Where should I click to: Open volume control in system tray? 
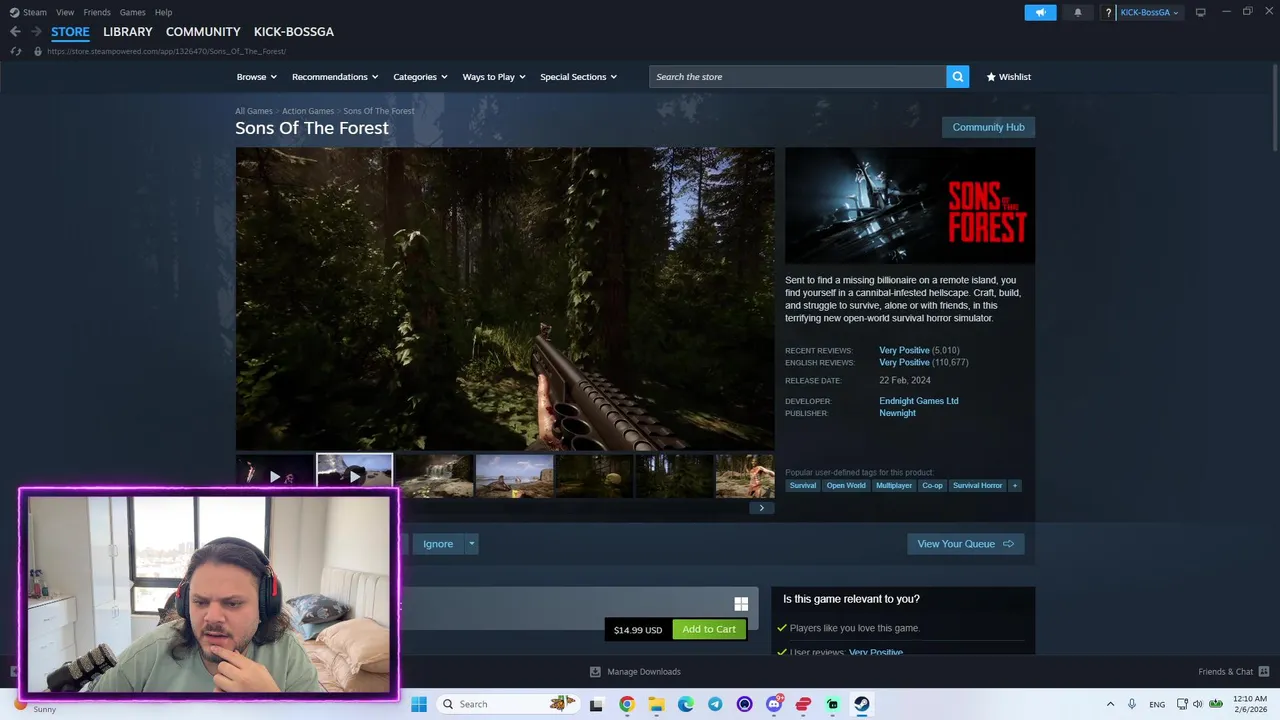(x=1198, y=704)
